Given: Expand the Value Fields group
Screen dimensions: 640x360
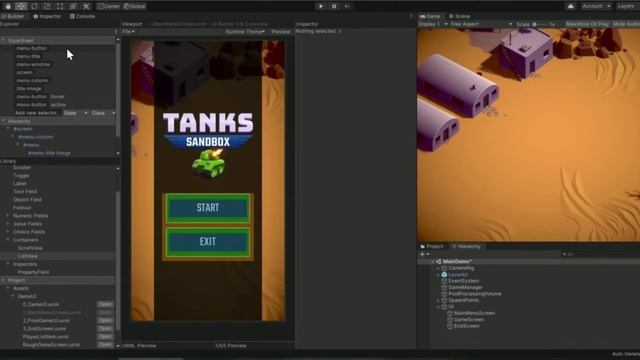Looking at the screenshot, I should 7,224.
